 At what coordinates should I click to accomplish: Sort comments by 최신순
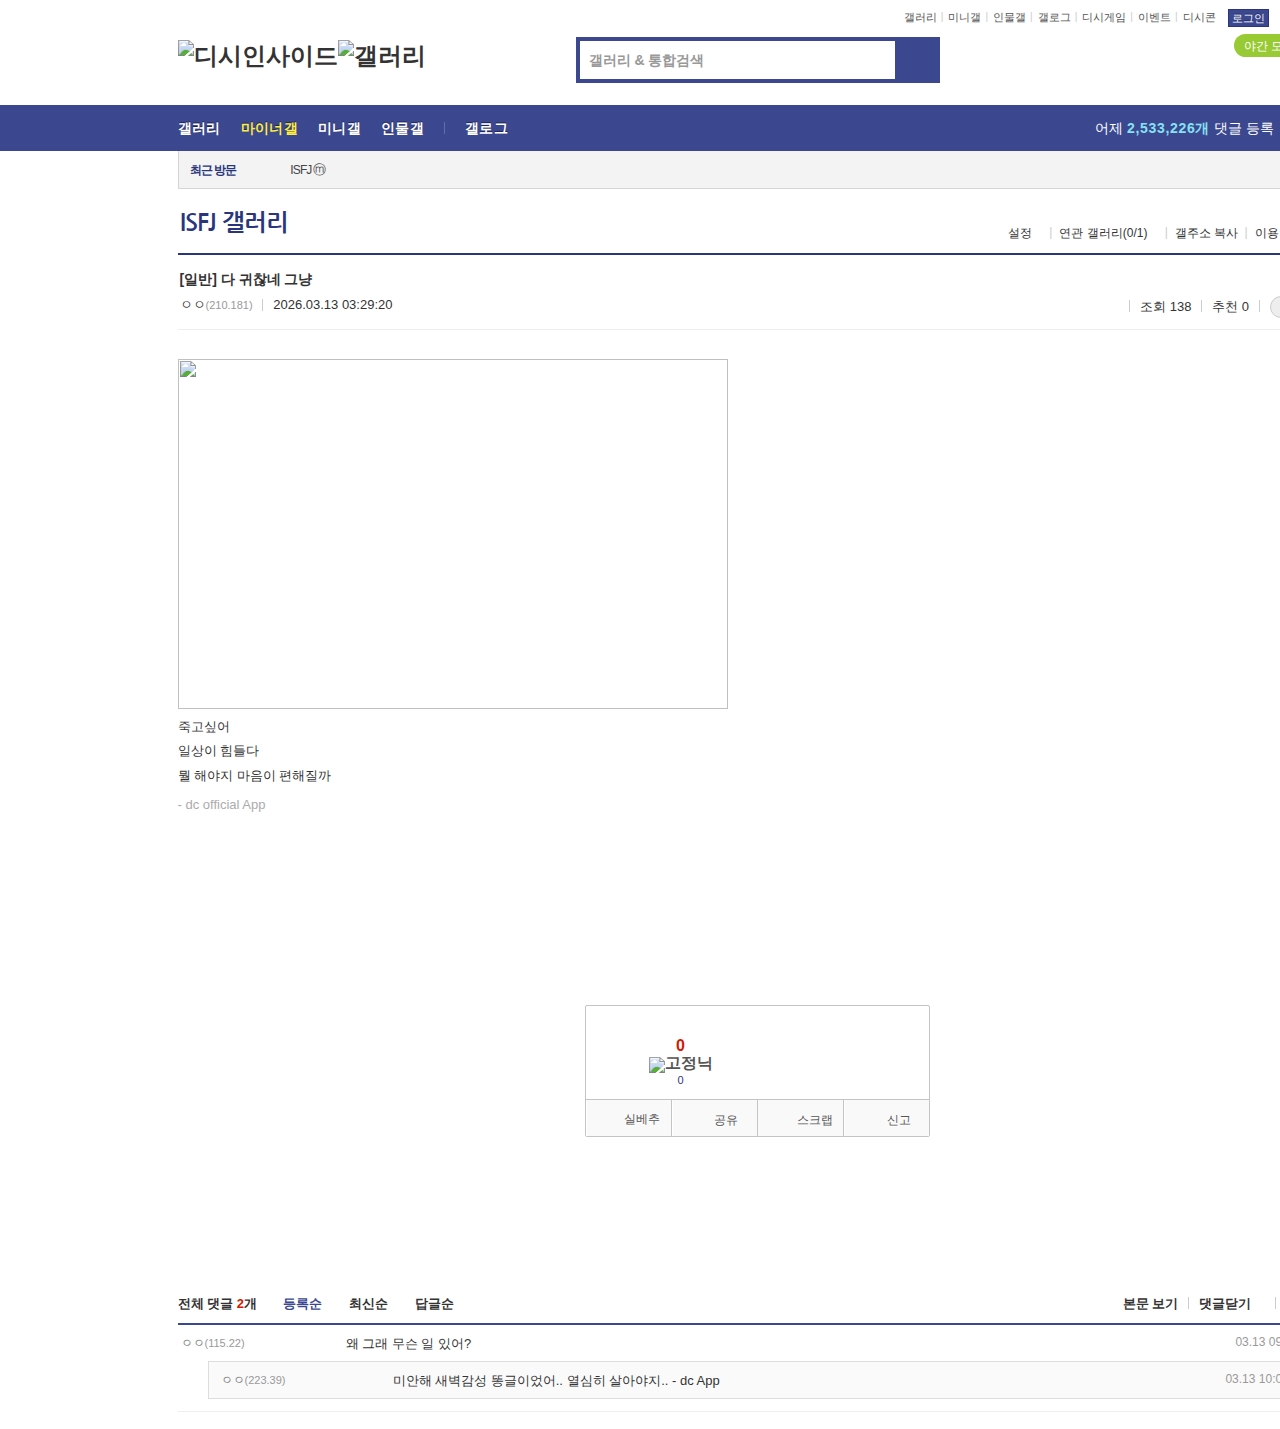pos(368,1304)
